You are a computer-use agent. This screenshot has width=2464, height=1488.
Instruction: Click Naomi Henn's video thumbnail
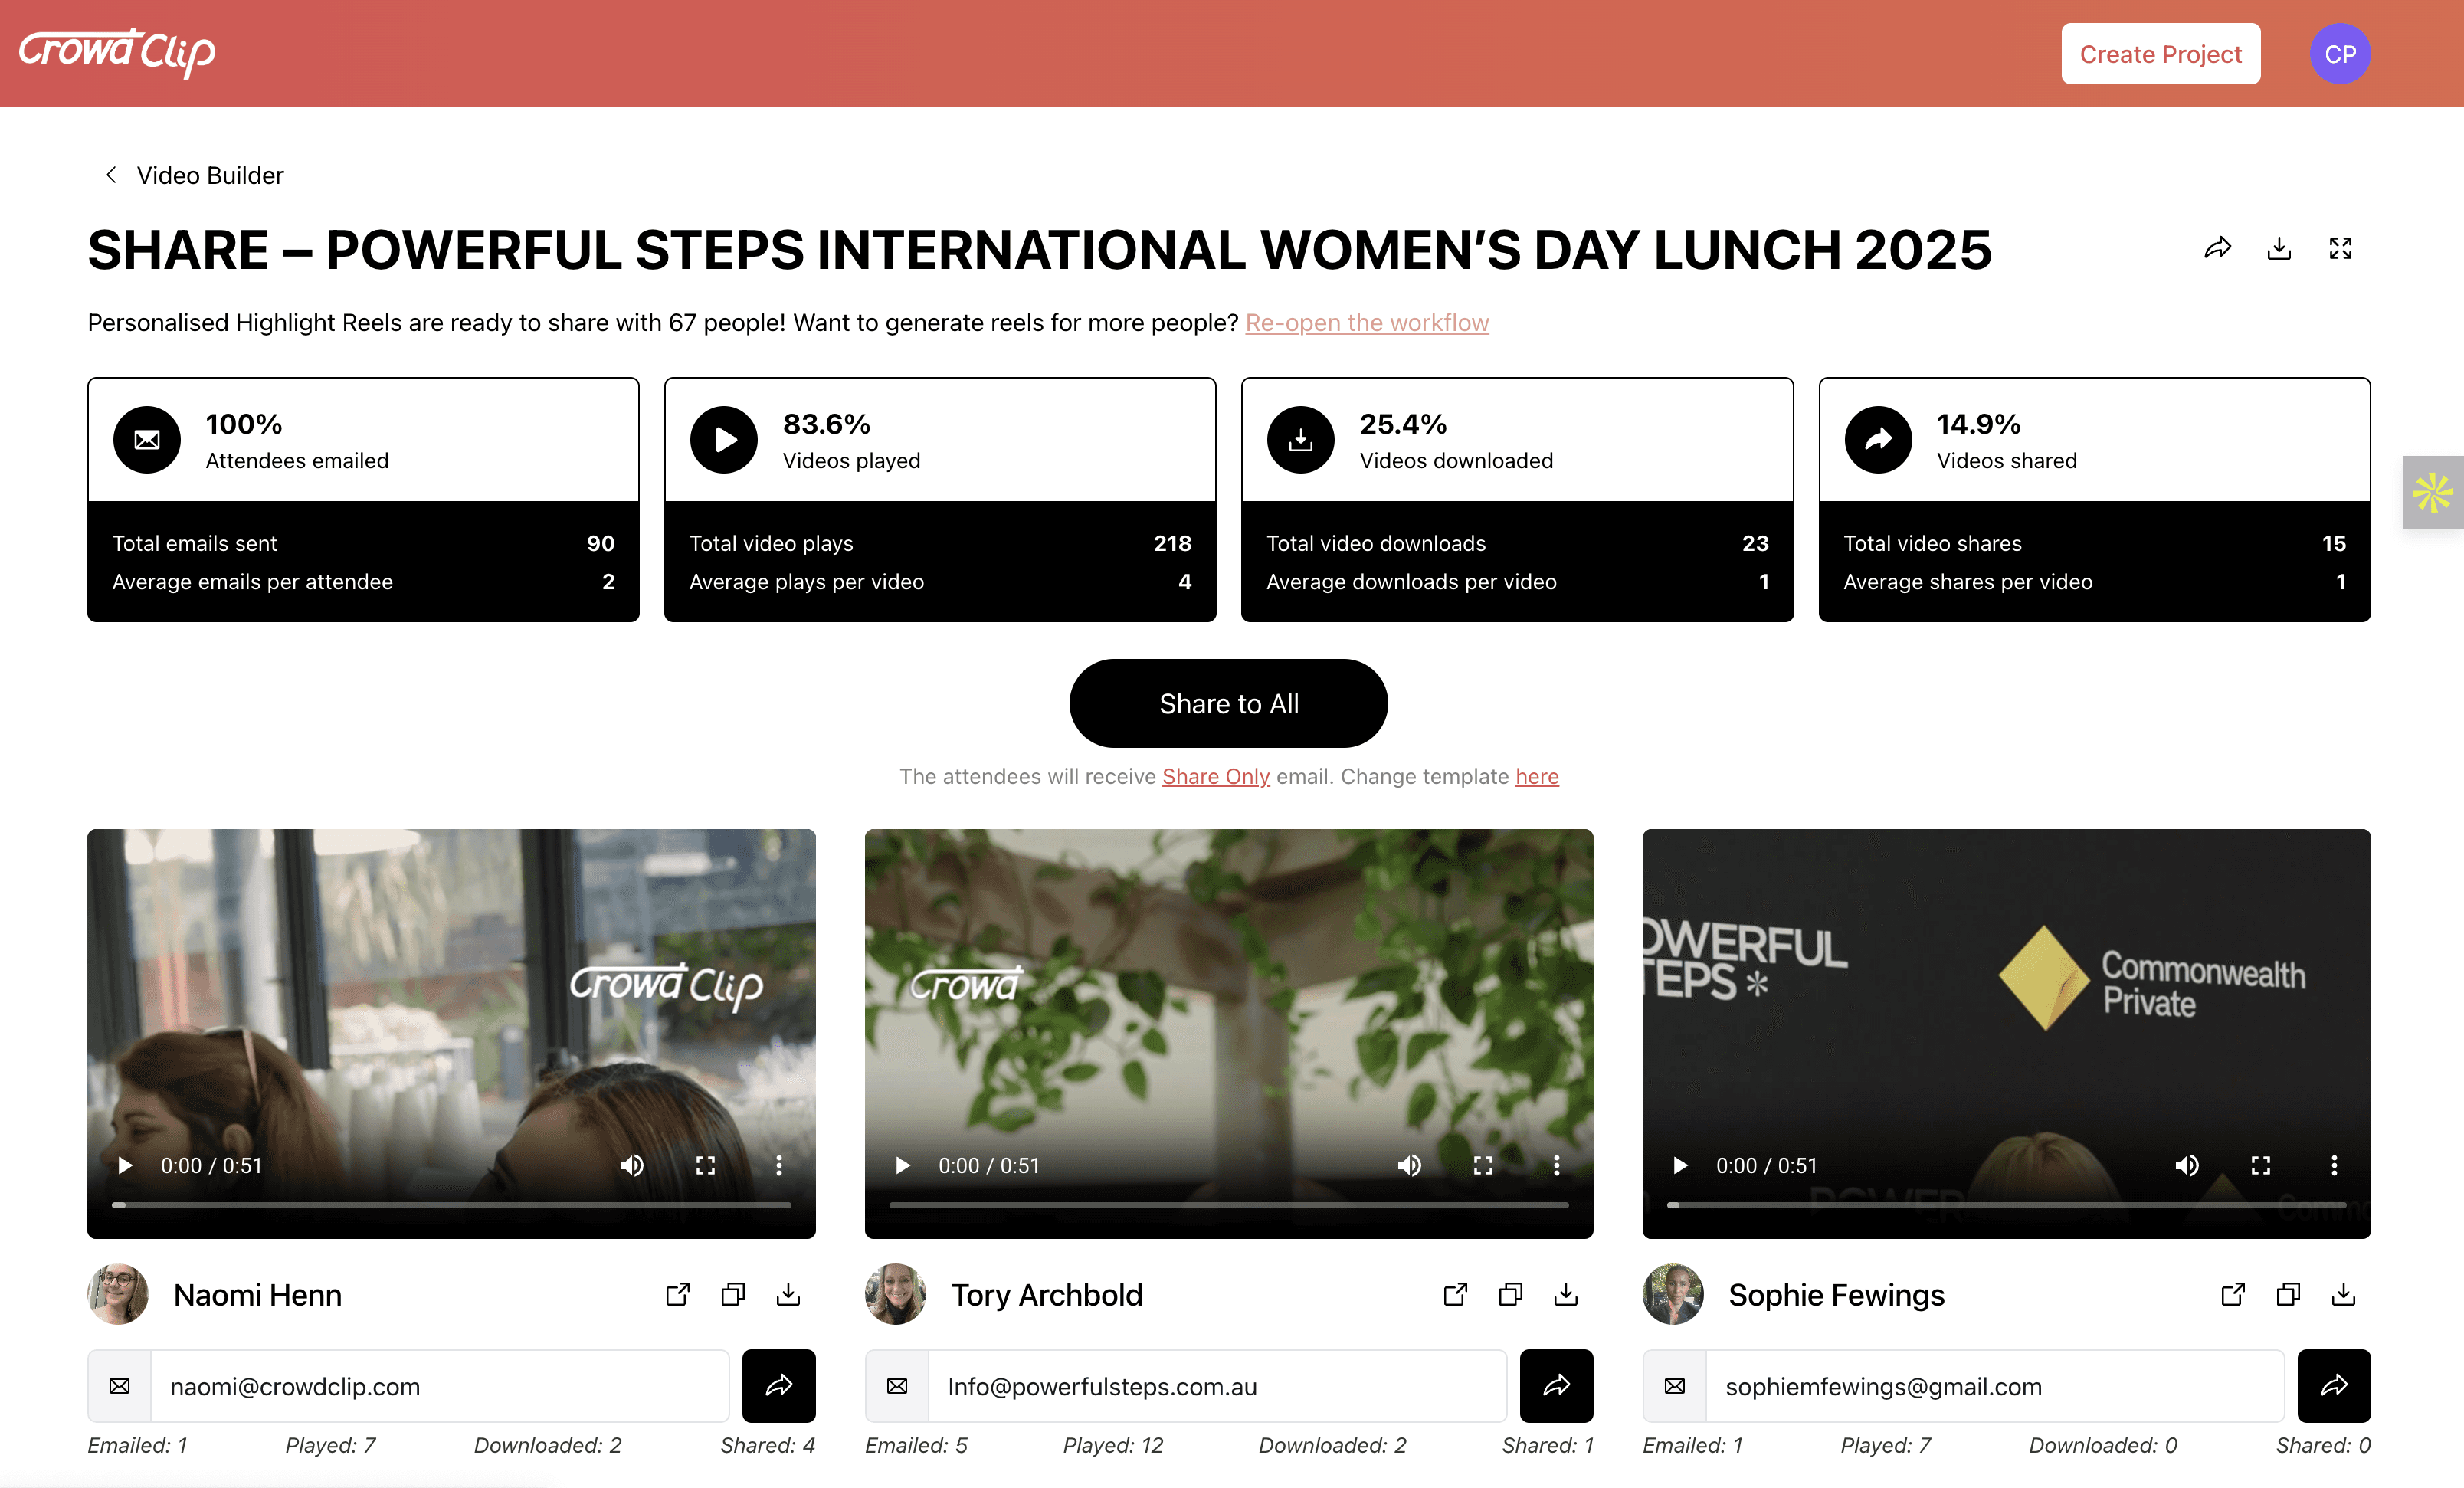pos(452,1034)
